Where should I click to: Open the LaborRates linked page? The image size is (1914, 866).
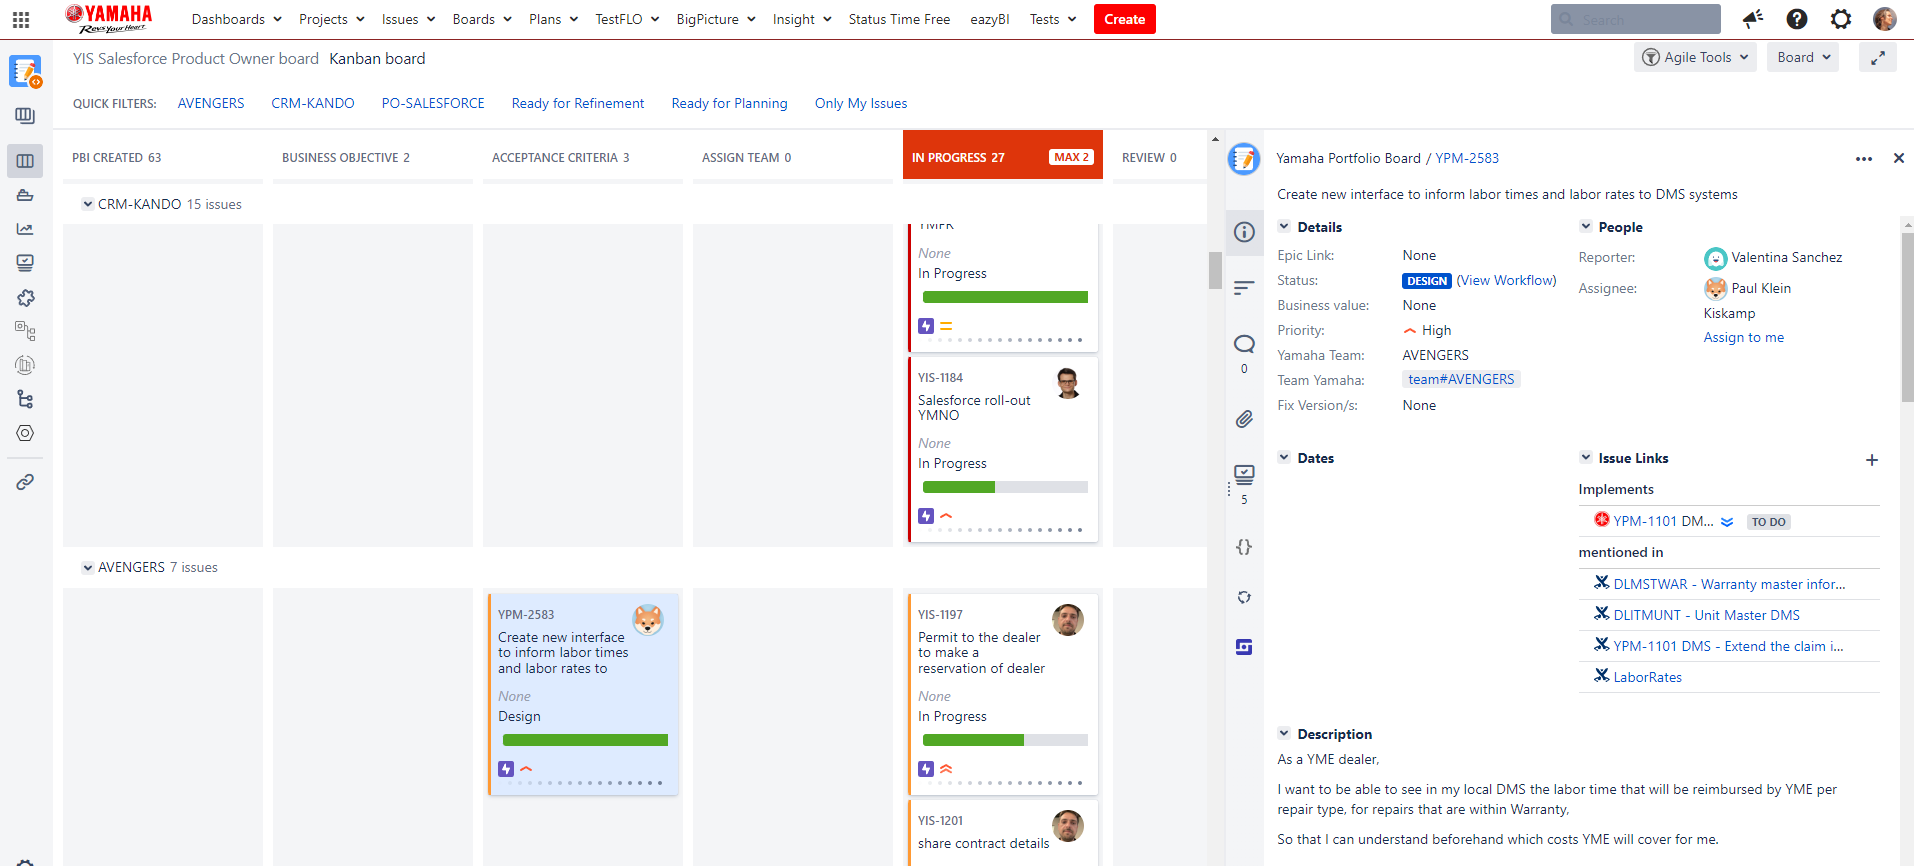[1647, 677]
